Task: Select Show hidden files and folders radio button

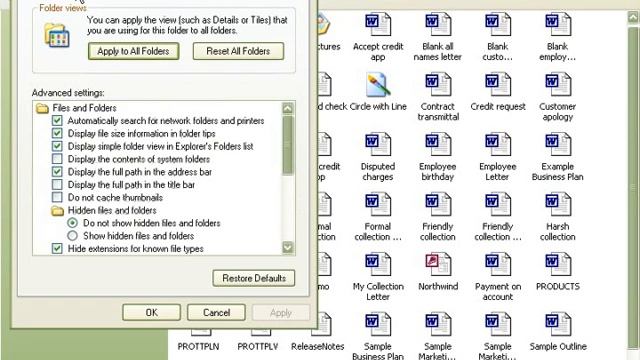Action: (72, 236)
